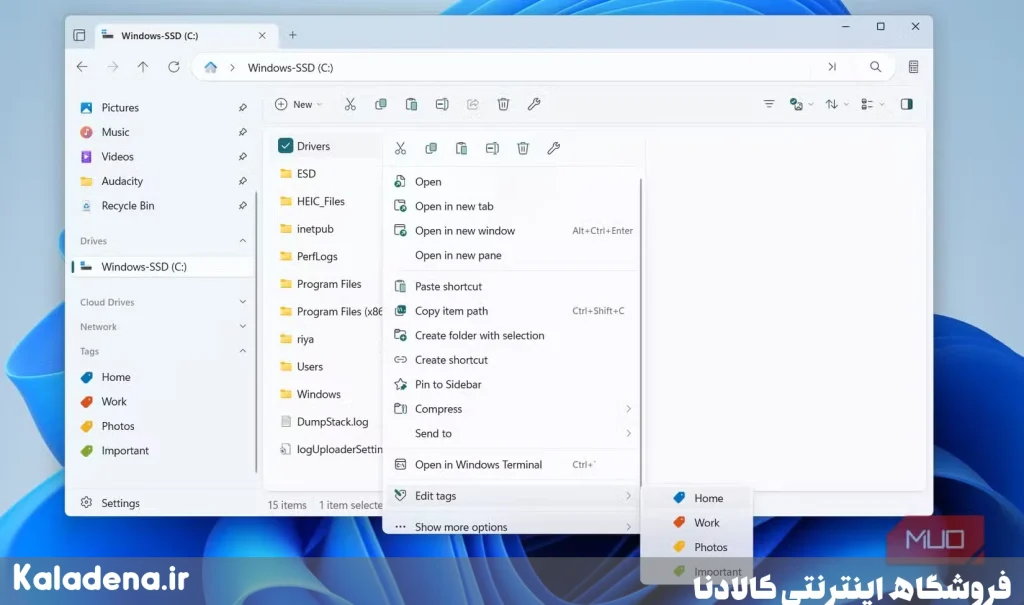Apply the Photos tag from the submenu
The width and height of the screenshot is (1024, 605).
[x=697, y=547]
